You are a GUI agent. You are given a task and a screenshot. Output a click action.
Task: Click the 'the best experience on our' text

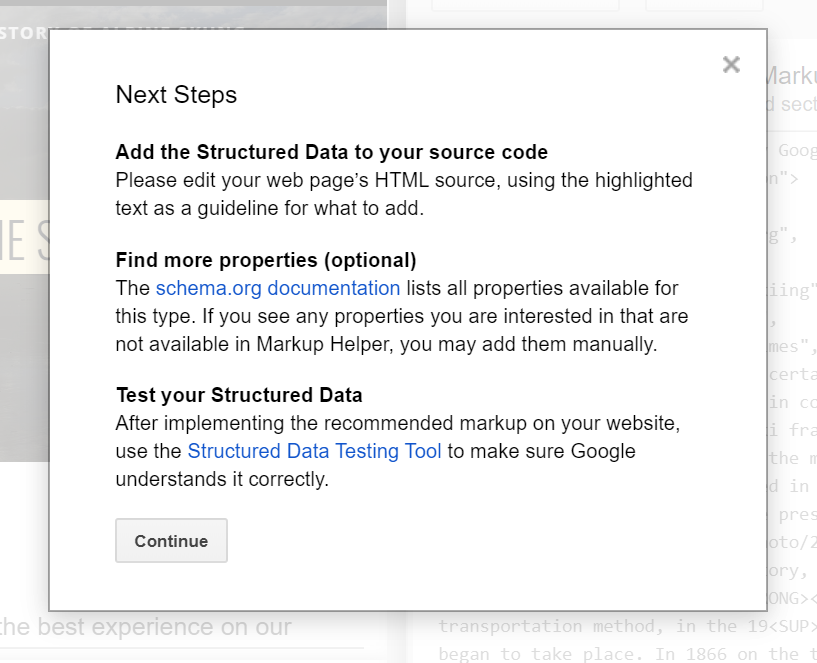tap(146, 628)
